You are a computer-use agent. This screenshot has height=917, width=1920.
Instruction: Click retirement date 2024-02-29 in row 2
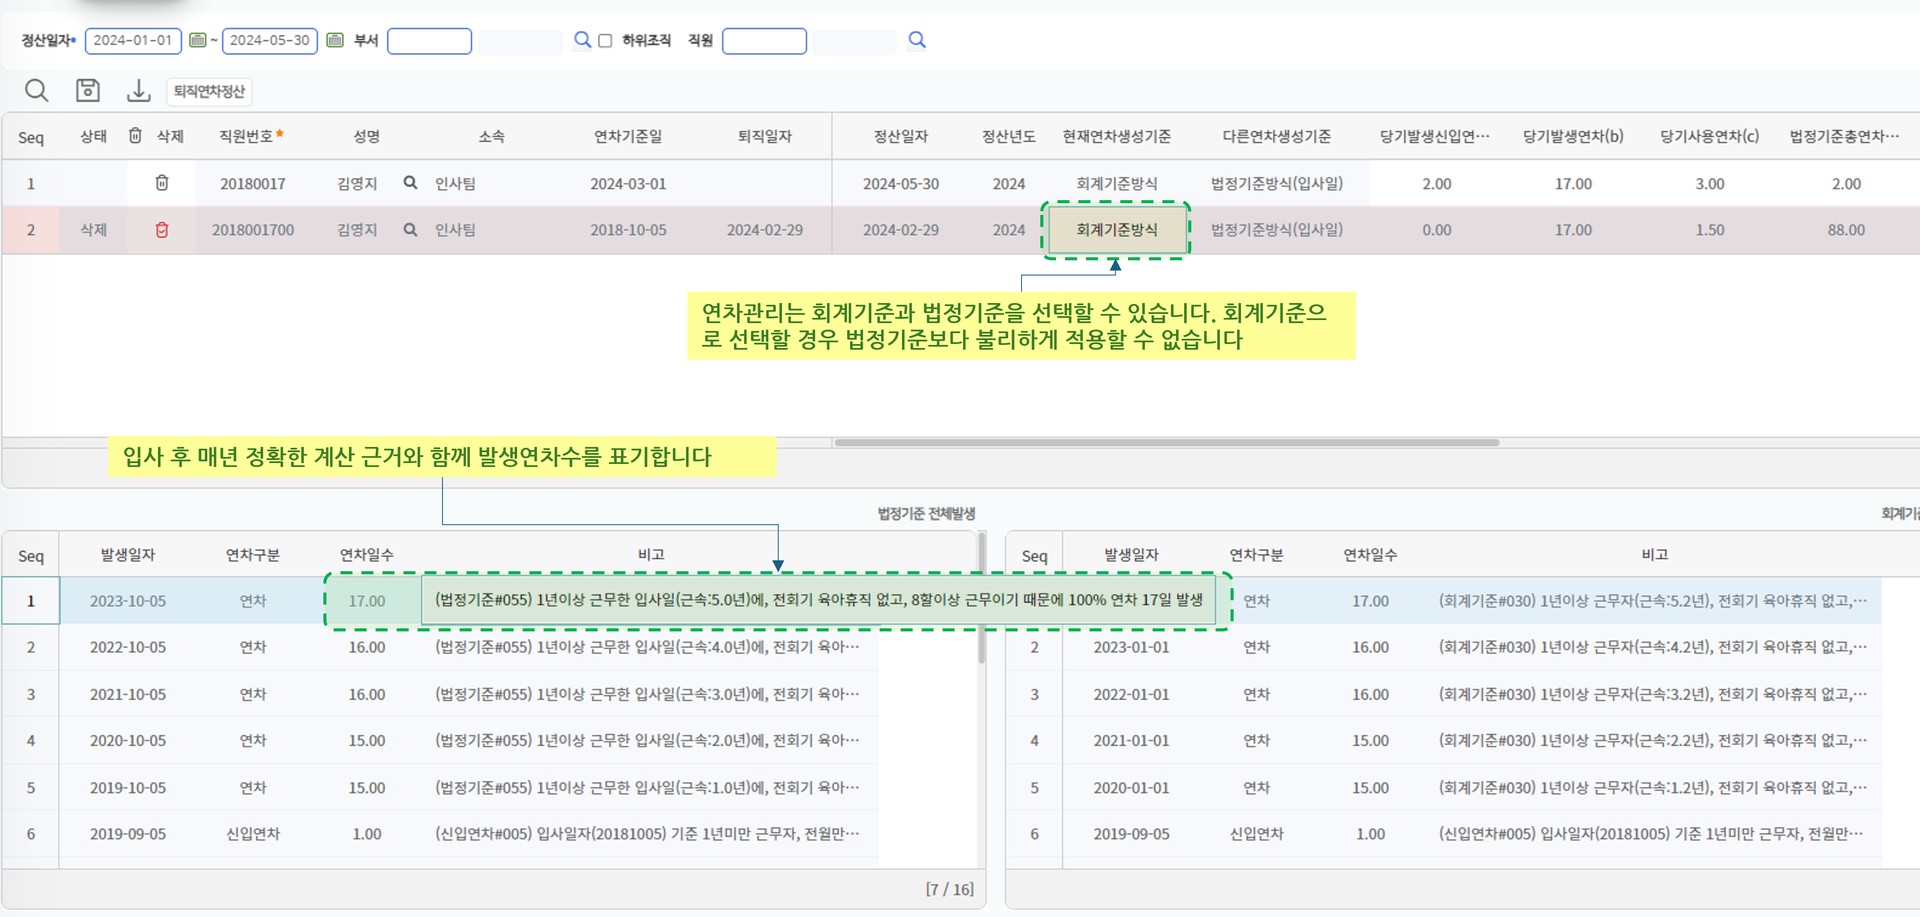pyautogui.click(x=765, y=230)
